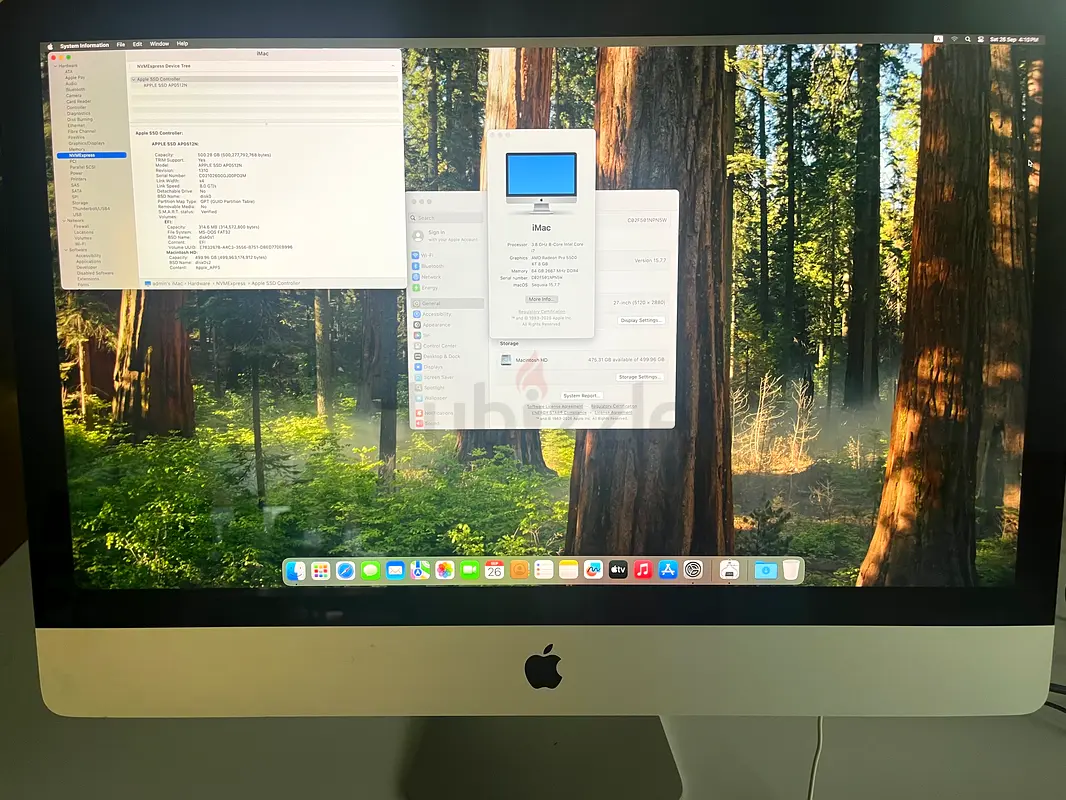Click System Information icon in Dock
The image size is (1066, 800).
click(729, 571)
